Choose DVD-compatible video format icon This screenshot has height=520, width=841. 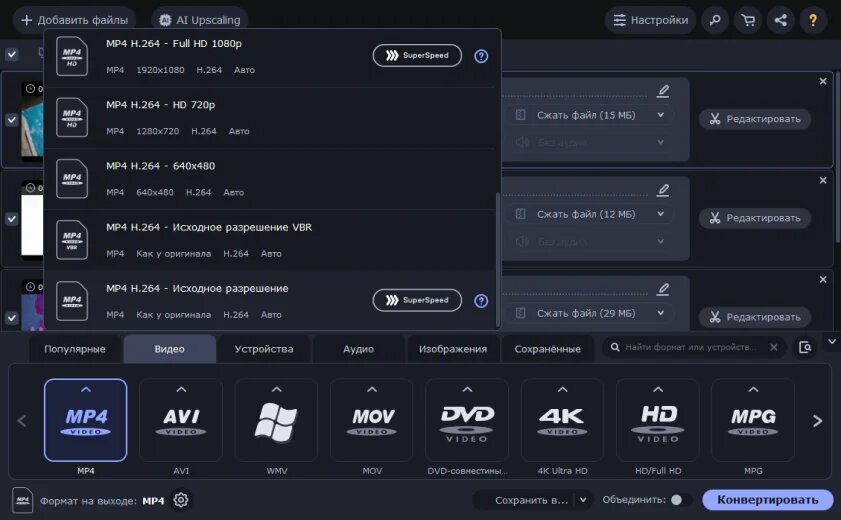point(467,420)
